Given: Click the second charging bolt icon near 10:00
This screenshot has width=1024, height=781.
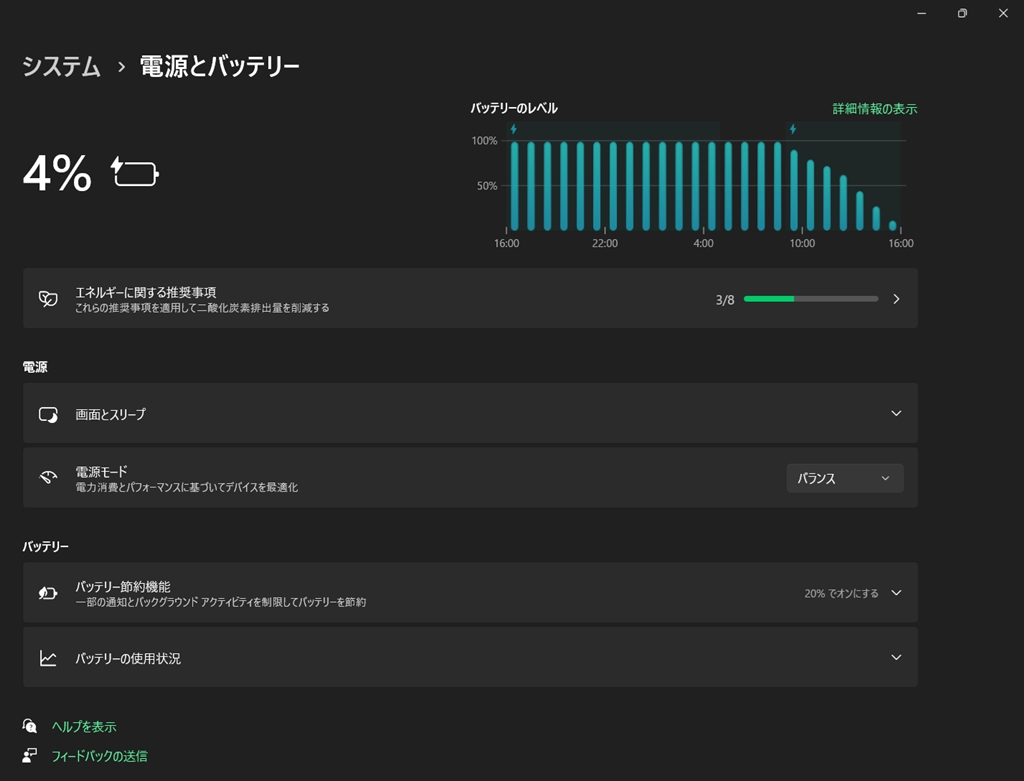Looking at the screenshot, I should coord(793,129).
